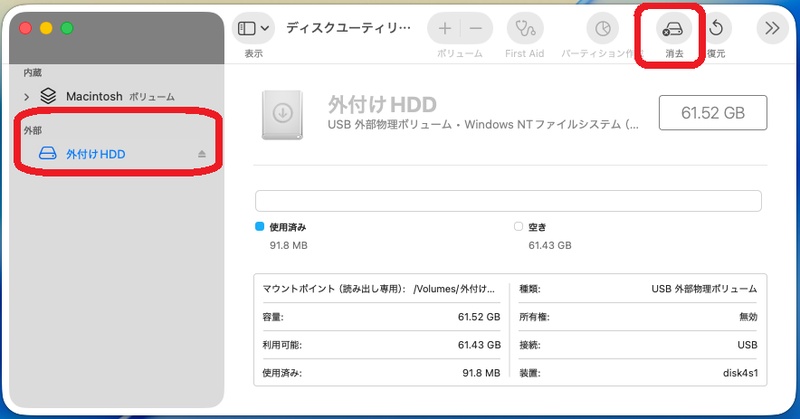Click the large disk image thumbnail

click(282, 114)
